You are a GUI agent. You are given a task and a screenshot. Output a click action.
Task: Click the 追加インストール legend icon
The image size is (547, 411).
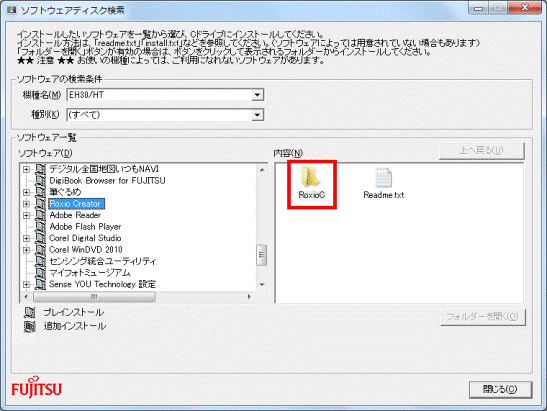click(30, 326)
